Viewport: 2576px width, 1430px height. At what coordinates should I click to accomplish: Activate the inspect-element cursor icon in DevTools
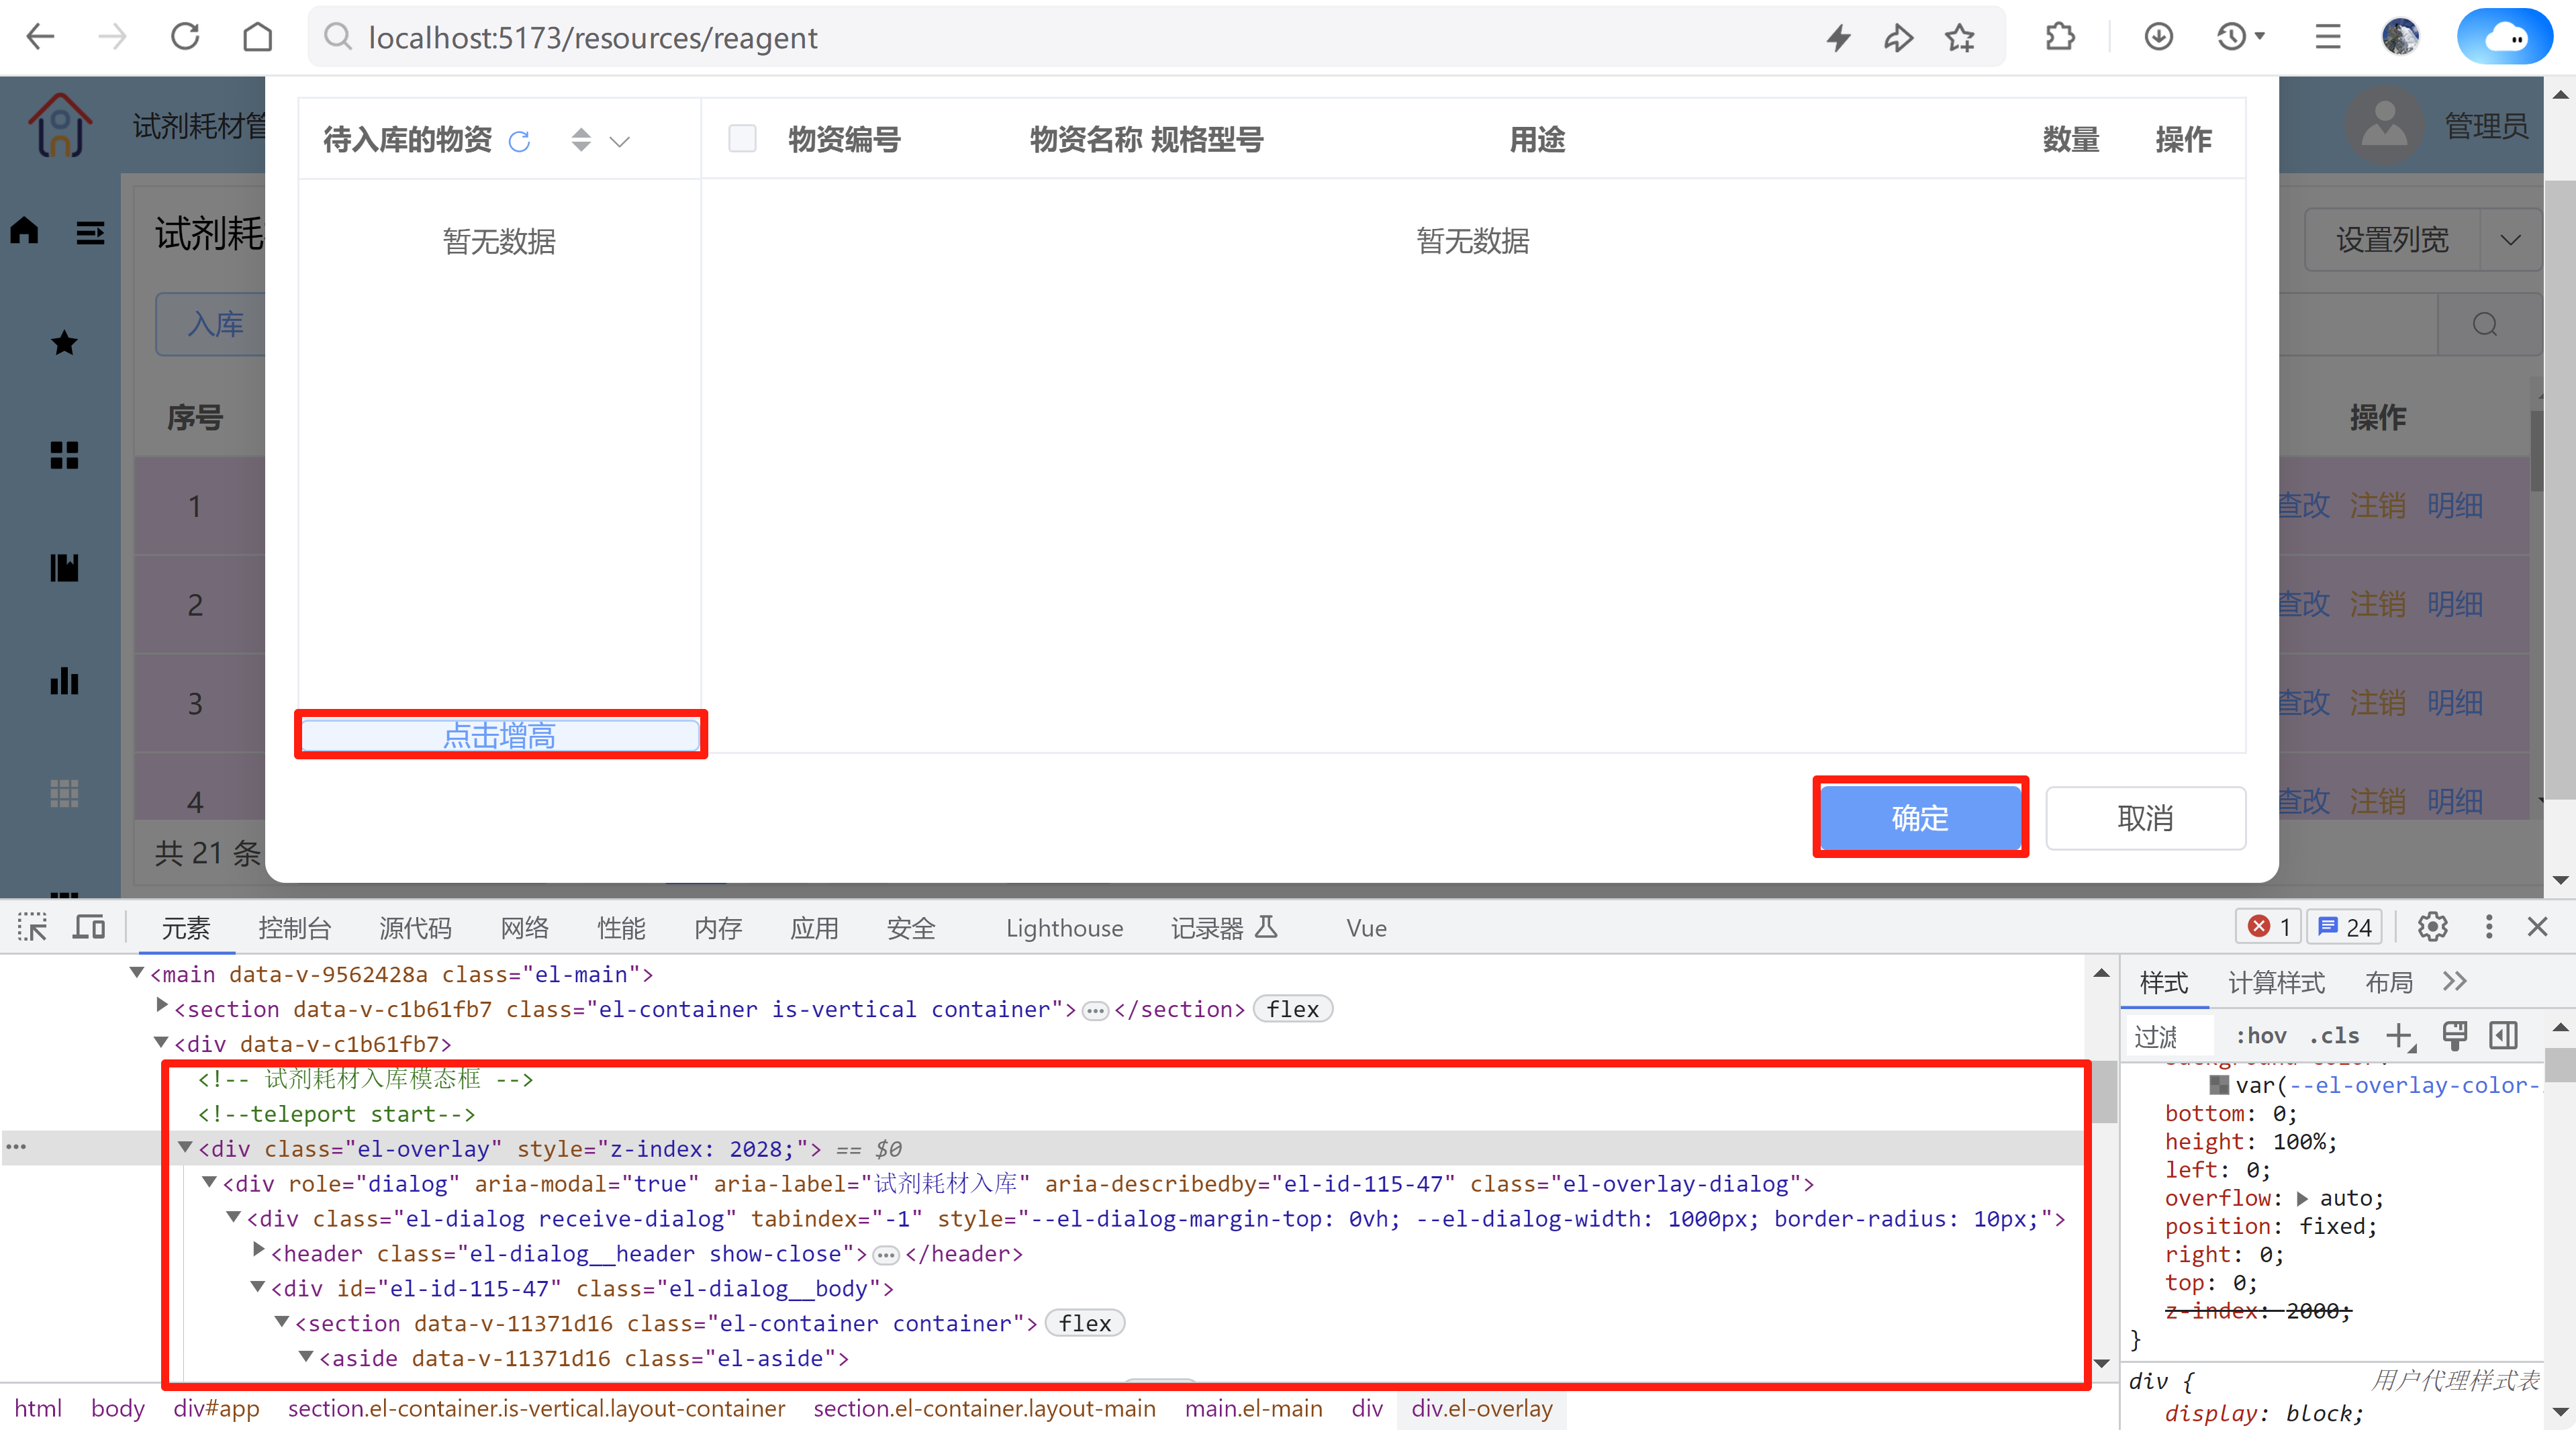click(32, 927)
